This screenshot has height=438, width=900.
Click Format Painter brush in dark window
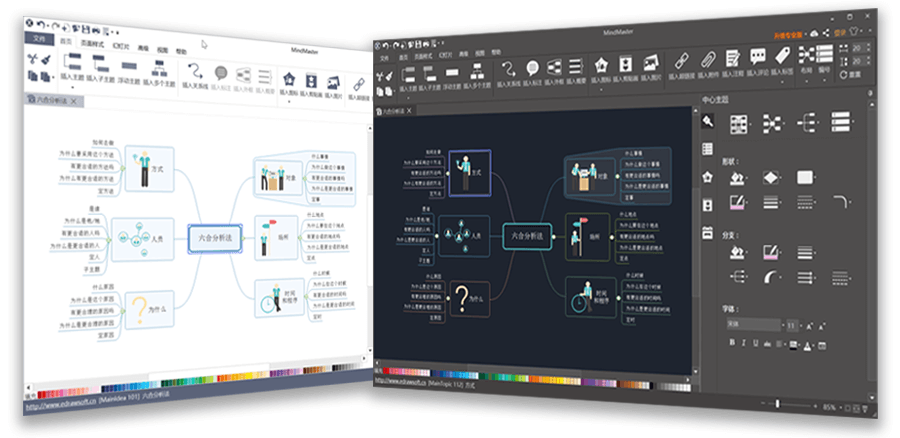coord(389,76)
